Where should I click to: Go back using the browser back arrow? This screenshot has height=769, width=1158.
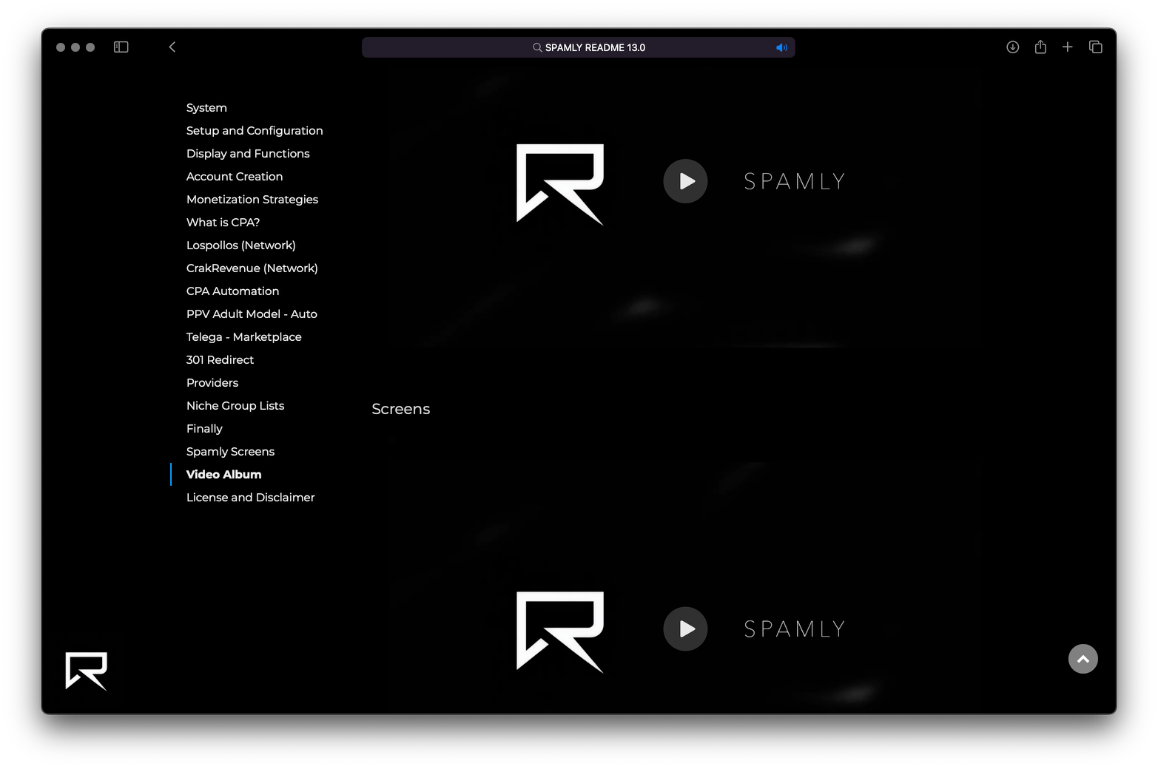[172, 47]
